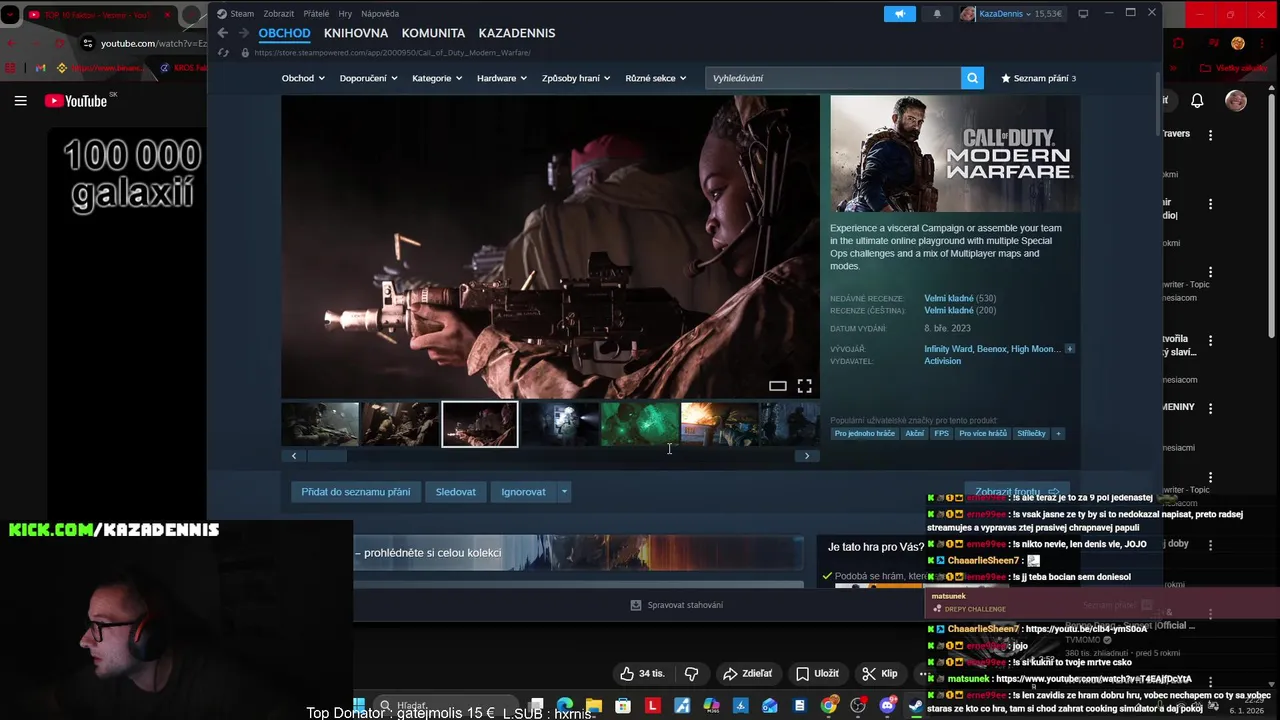Switch to KOMUNITA tab
Screen dimensions: 1280x720
pos(433,33)
